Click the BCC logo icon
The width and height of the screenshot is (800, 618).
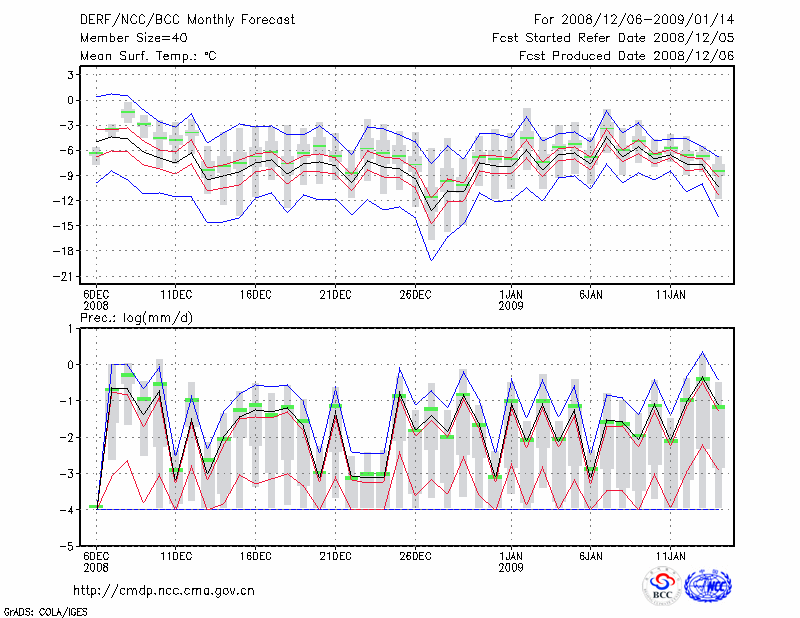pos(661,586)
